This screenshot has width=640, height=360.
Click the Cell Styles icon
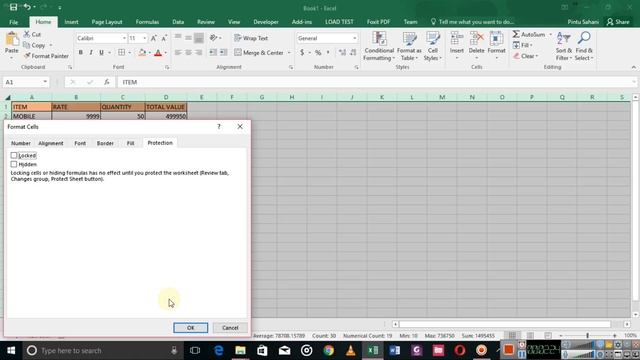point(433,39)
